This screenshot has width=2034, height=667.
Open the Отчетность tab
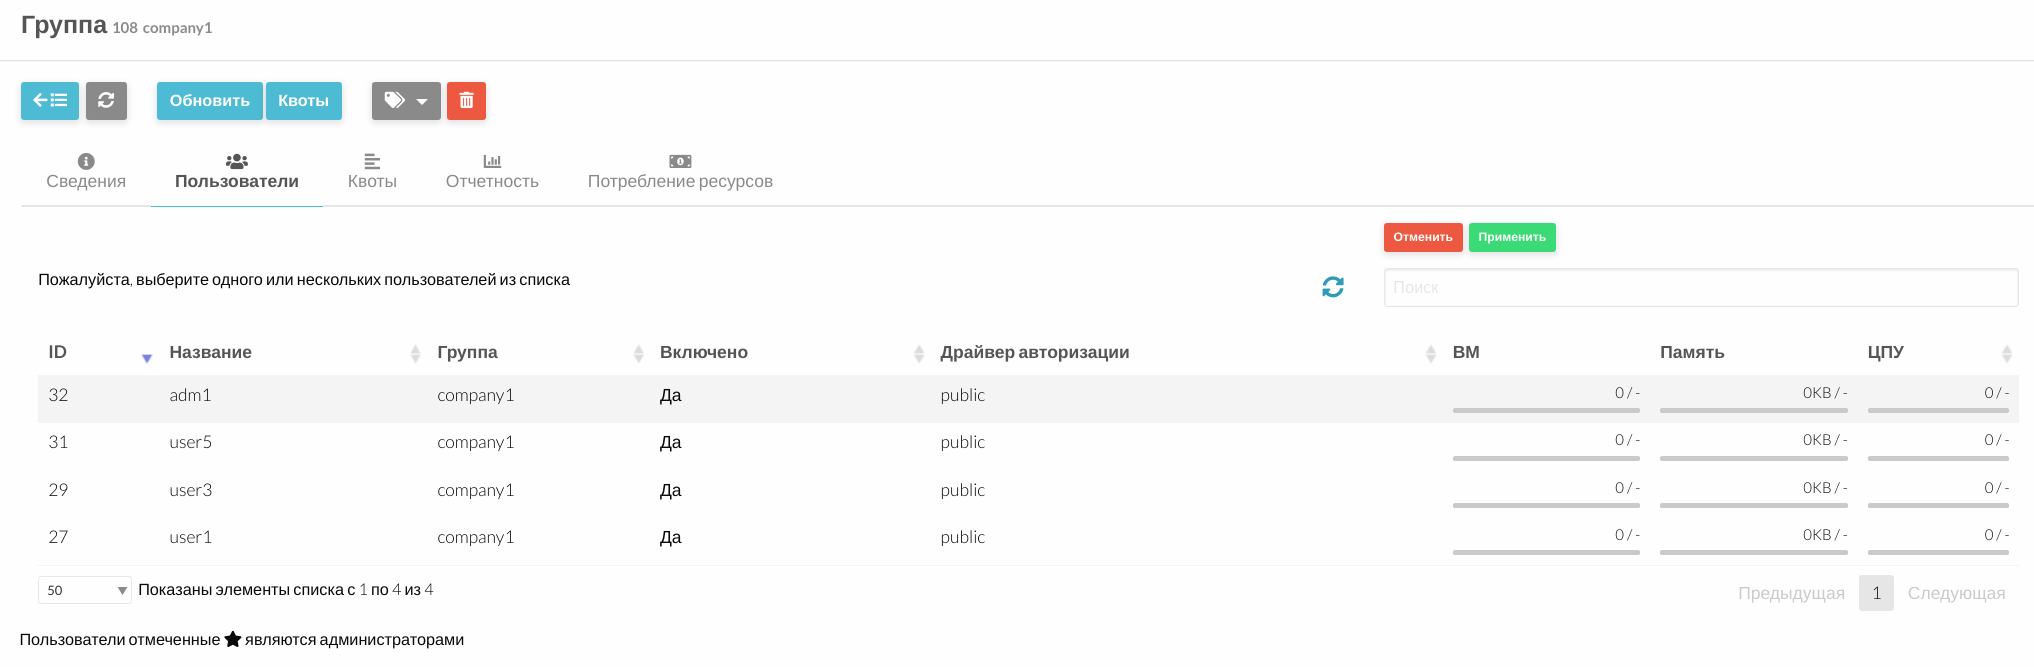coord(492,171)
